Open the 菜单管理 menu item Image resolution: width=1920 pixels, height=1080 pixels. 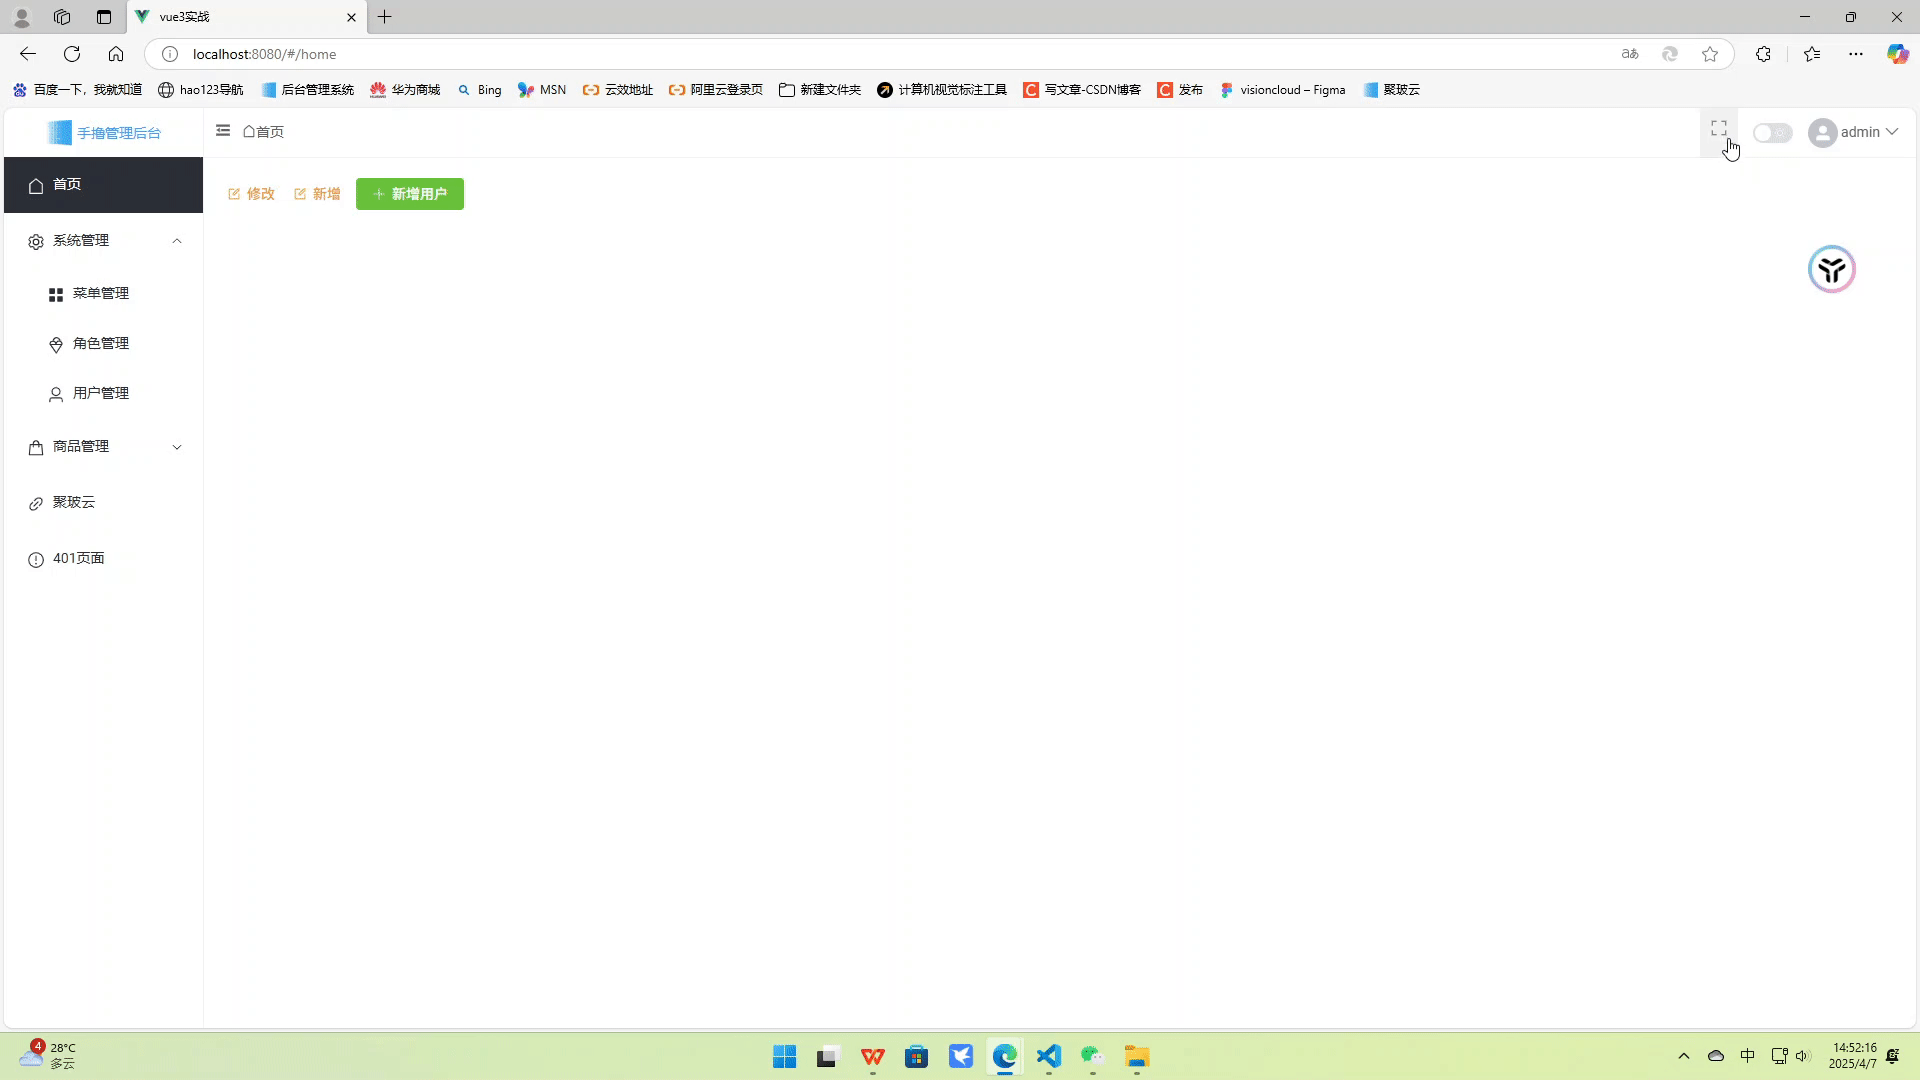pyautogui.click(x=100, y=294)
